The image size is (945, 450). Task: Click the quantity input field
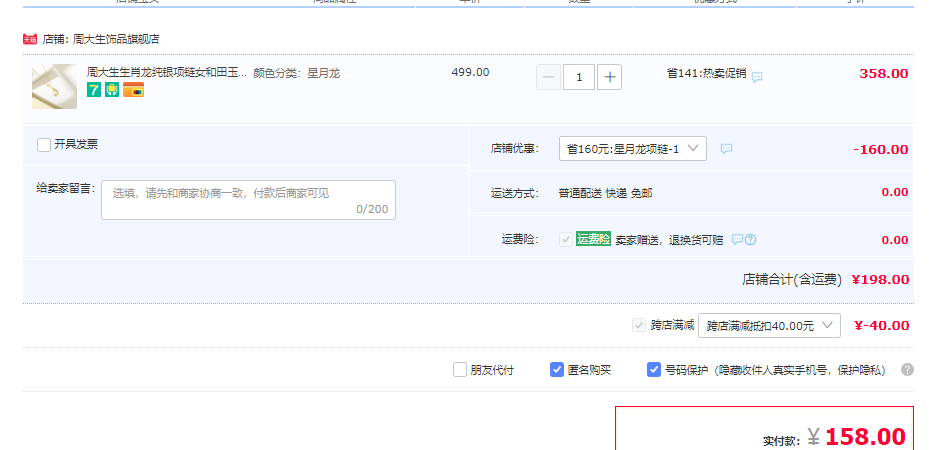579,77
